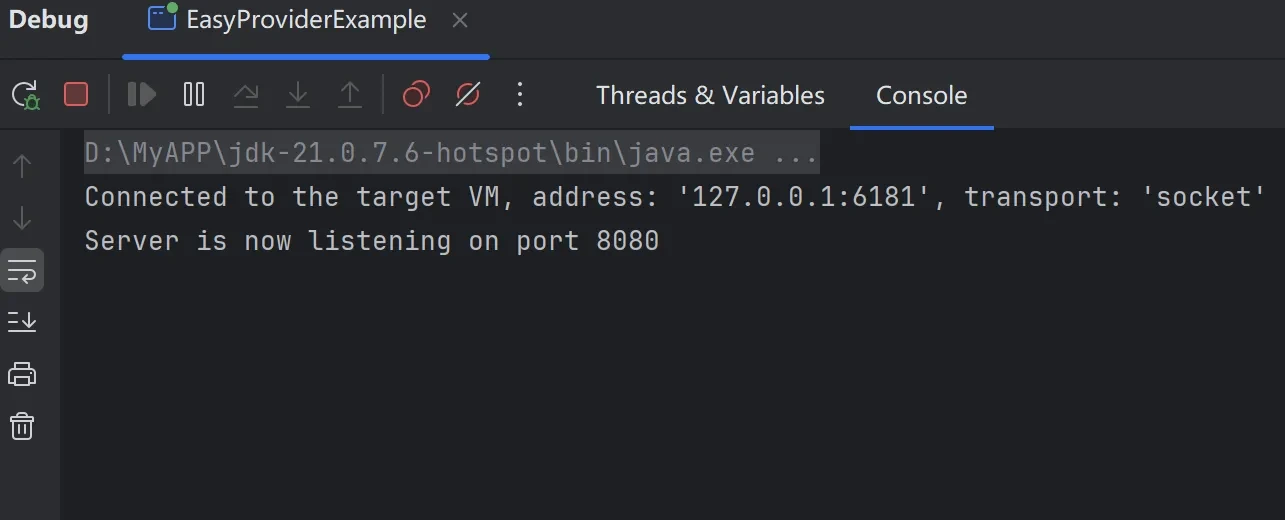
Task: Click the Step Into arrow icon
Action: click(298, 94)
